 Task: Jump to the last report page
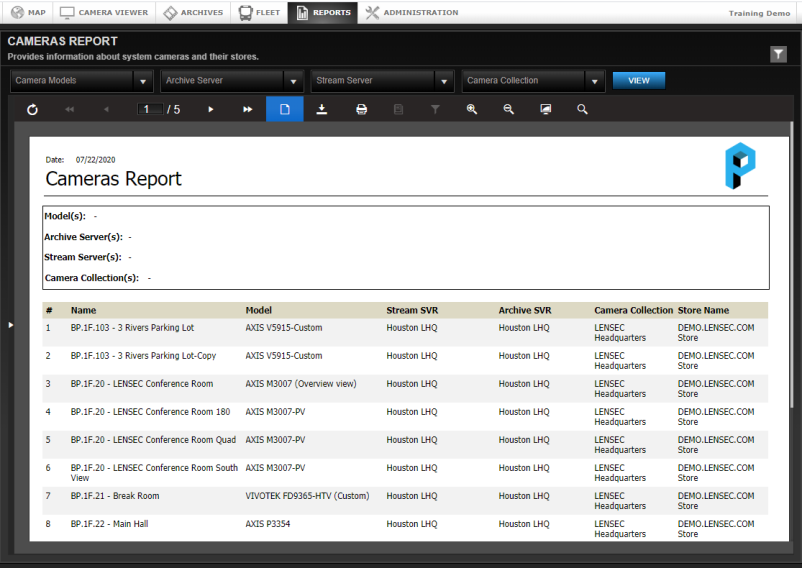(x=248, y=109)
